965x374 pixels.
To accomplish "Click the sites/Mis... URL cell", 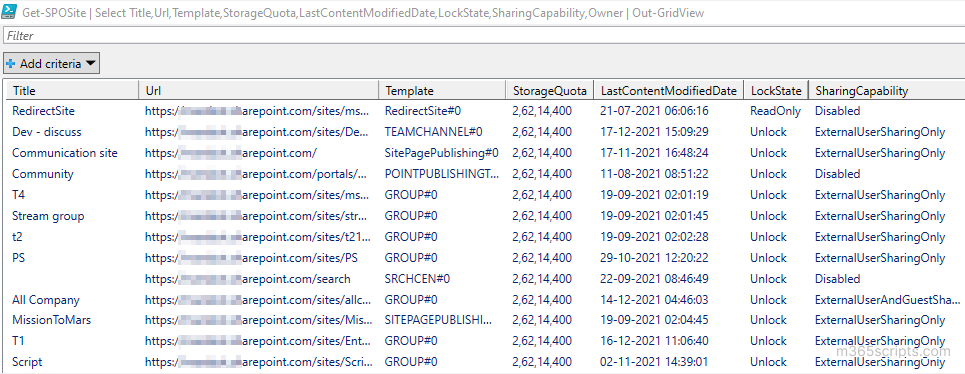I will click(258, 320).
